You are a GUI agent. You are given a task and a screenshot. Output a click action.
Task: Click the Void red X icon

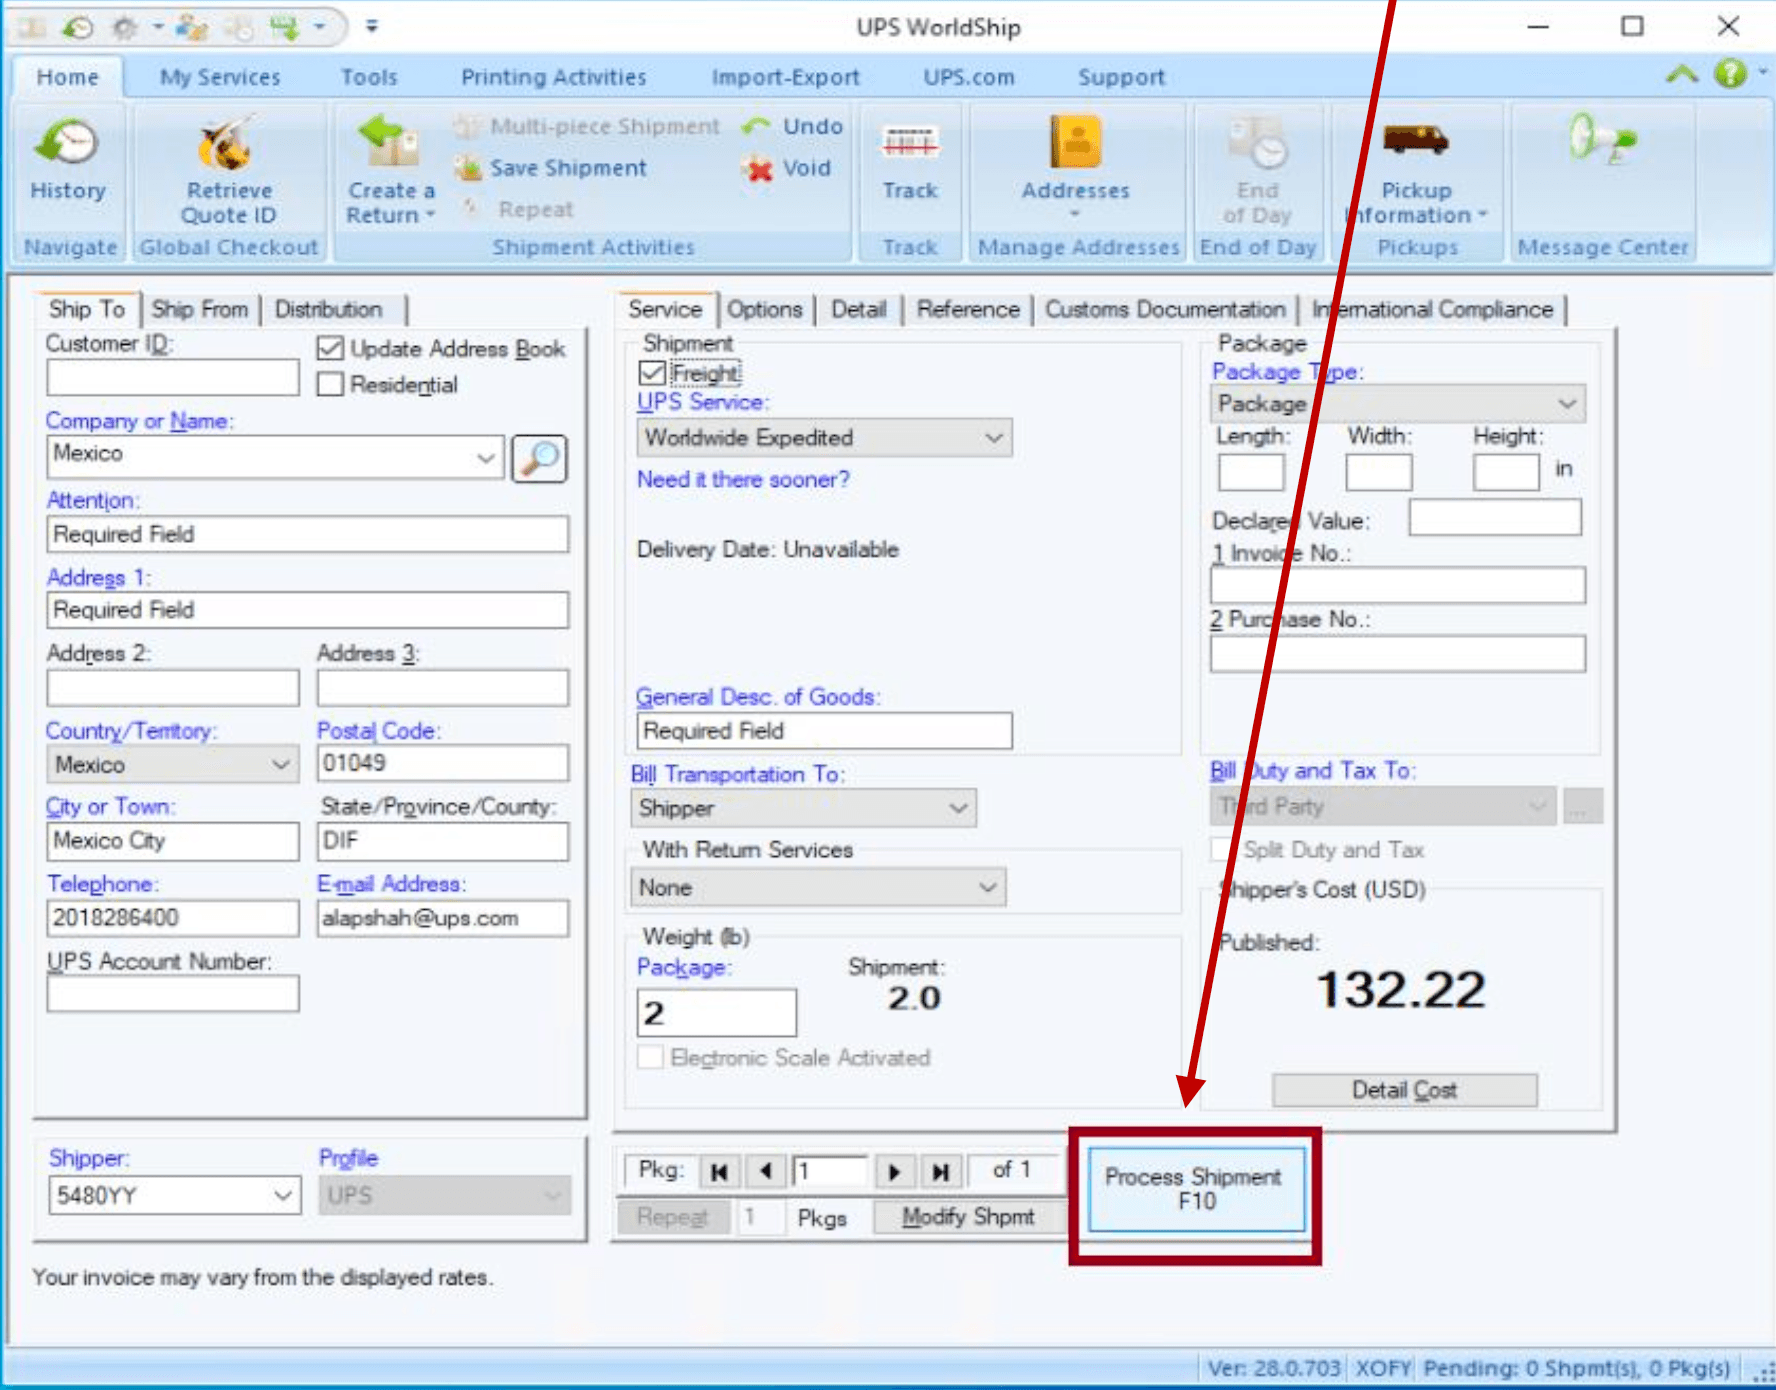(x=760, y=169)
